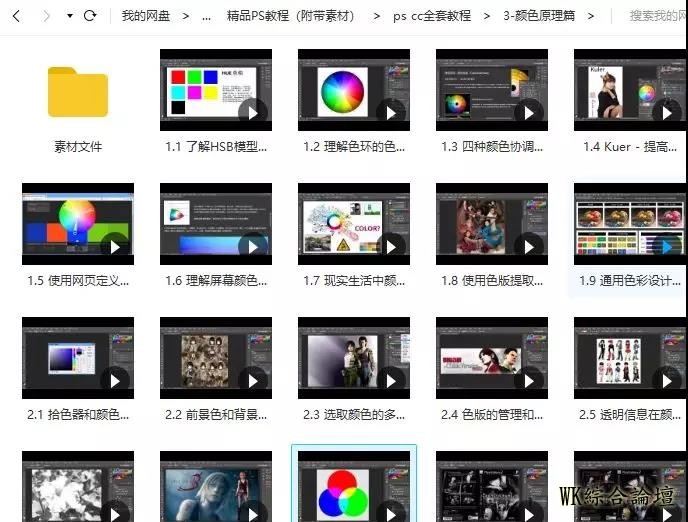Image resolution: width=688 pixels, height=522 pixels.
Task: Expand chevron after ps cc全套教程
Action: pyautogui.click(x=487, y=16)
